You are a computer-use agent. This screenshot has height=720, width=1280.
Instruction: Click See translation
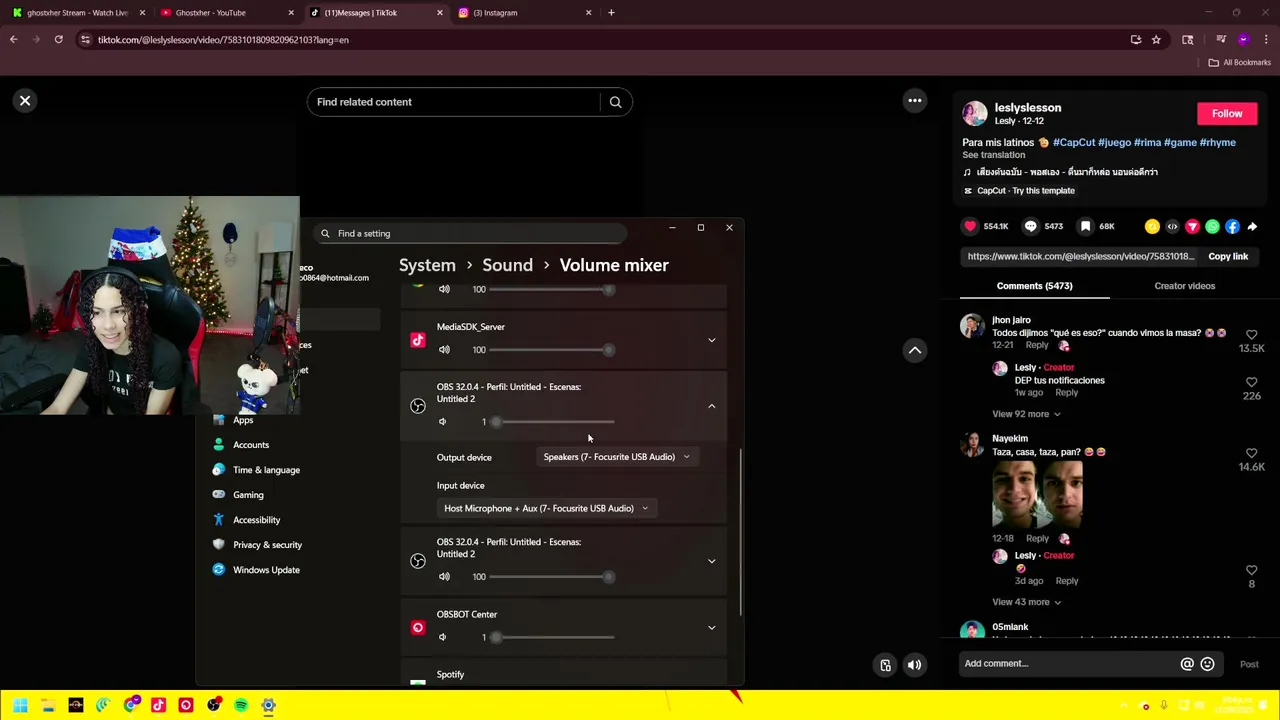[993, 155]
